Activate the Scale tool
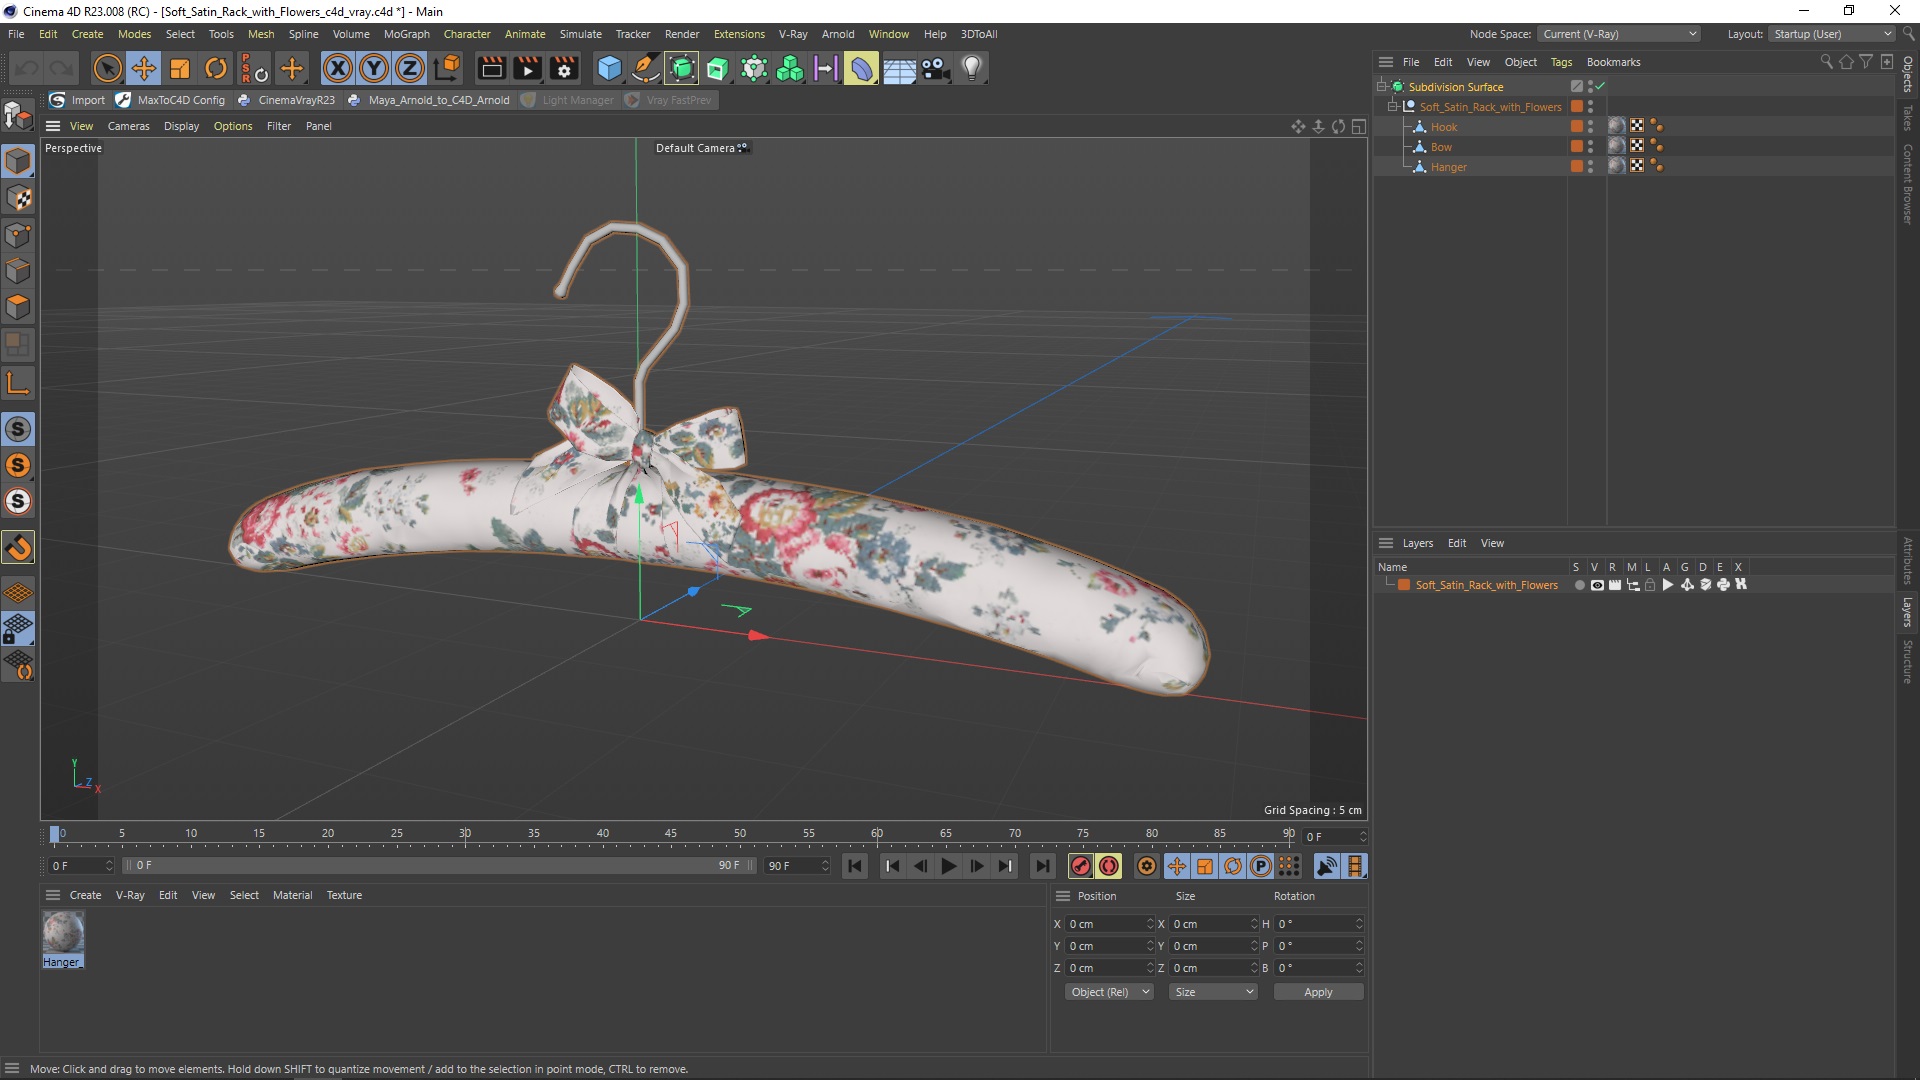This screenshot has width=1920, height=1080. tap(180, 68)
